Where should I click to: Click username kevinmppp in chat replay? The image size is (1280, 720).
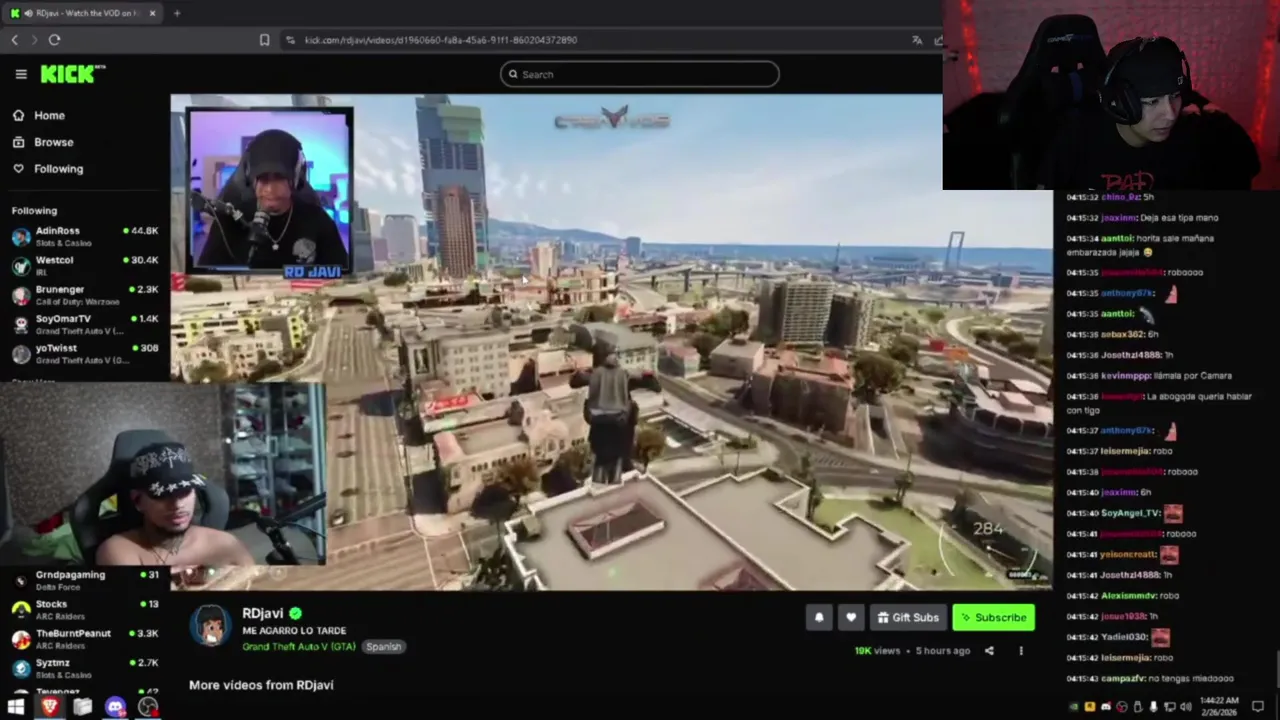[1126, 375]
